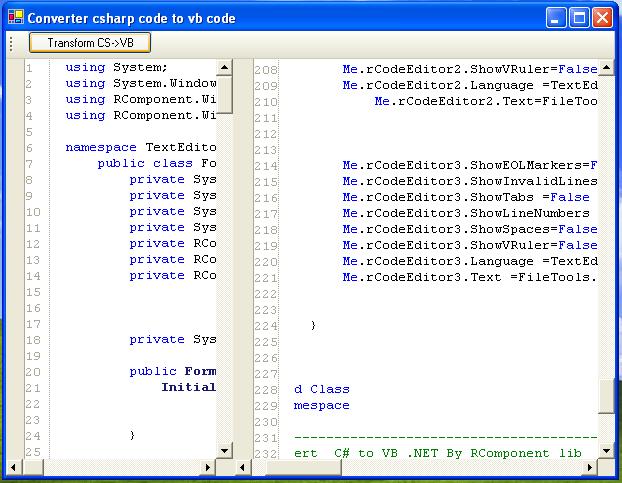The width and height of the screenshot is (622, 483).
Task: Click the right editor vertical scrollbar thumb
Action: (606, 397)
